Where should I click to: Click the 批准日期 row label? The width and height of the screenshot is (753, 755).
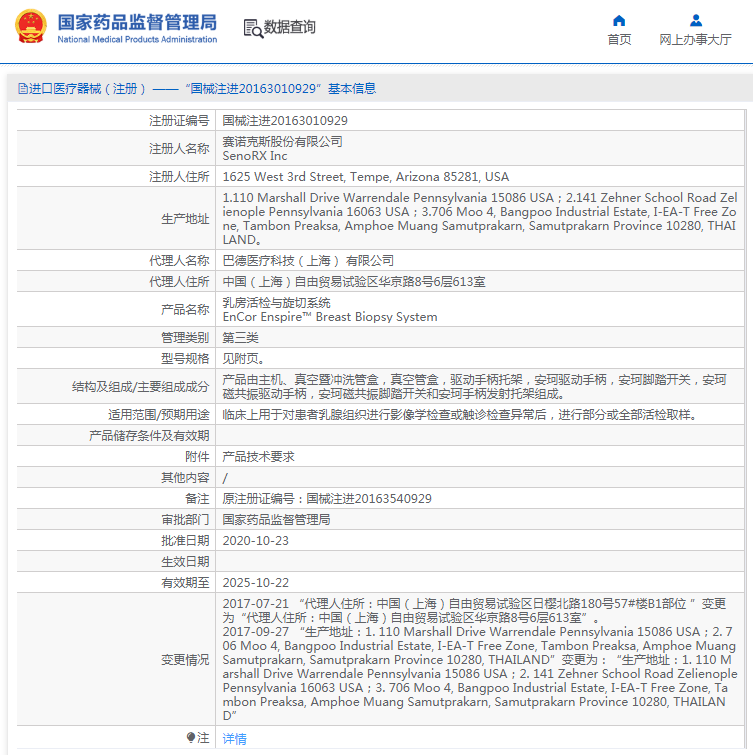coord(185,541)
